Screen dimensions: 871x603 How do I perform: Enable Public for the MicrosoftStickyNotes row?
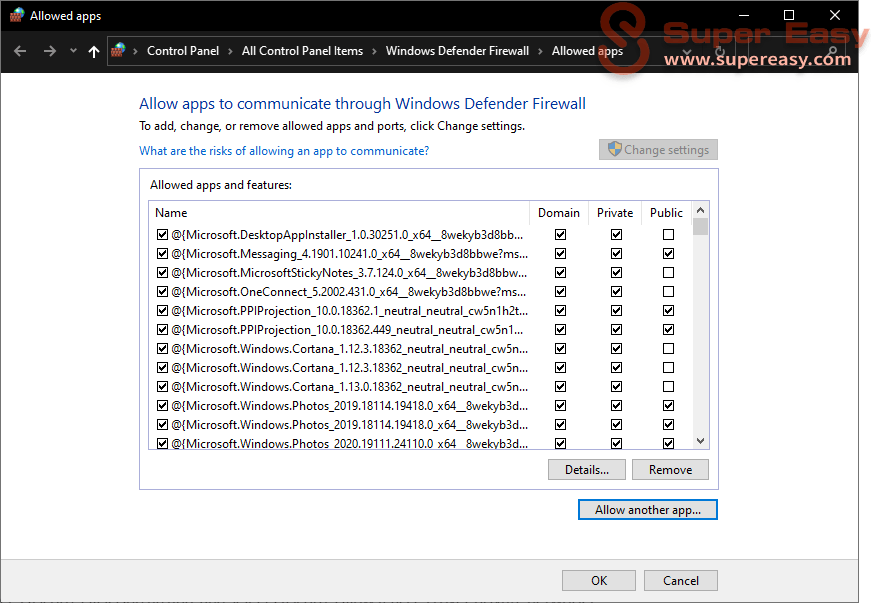[x=668, y=273]
